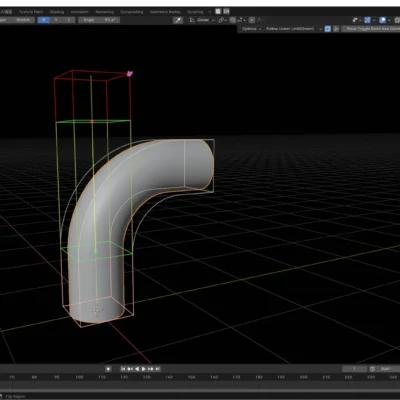Image resolution: width=400 pixels, height=400 pixels.
Task: Switch to the Rendering workspace tab
Action: [x=104, y=12]
